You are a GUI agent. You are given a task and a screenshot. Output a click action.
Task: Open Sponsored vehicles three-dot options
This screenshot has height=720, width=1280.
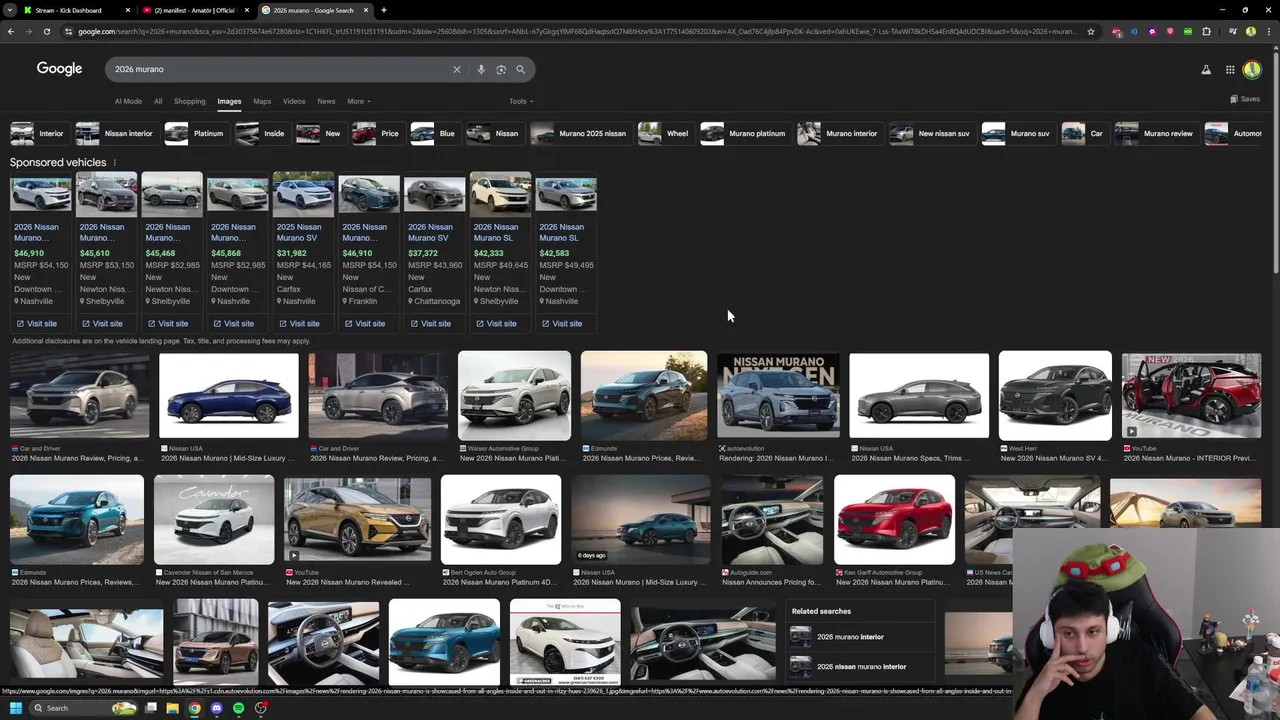pos(114,162)
